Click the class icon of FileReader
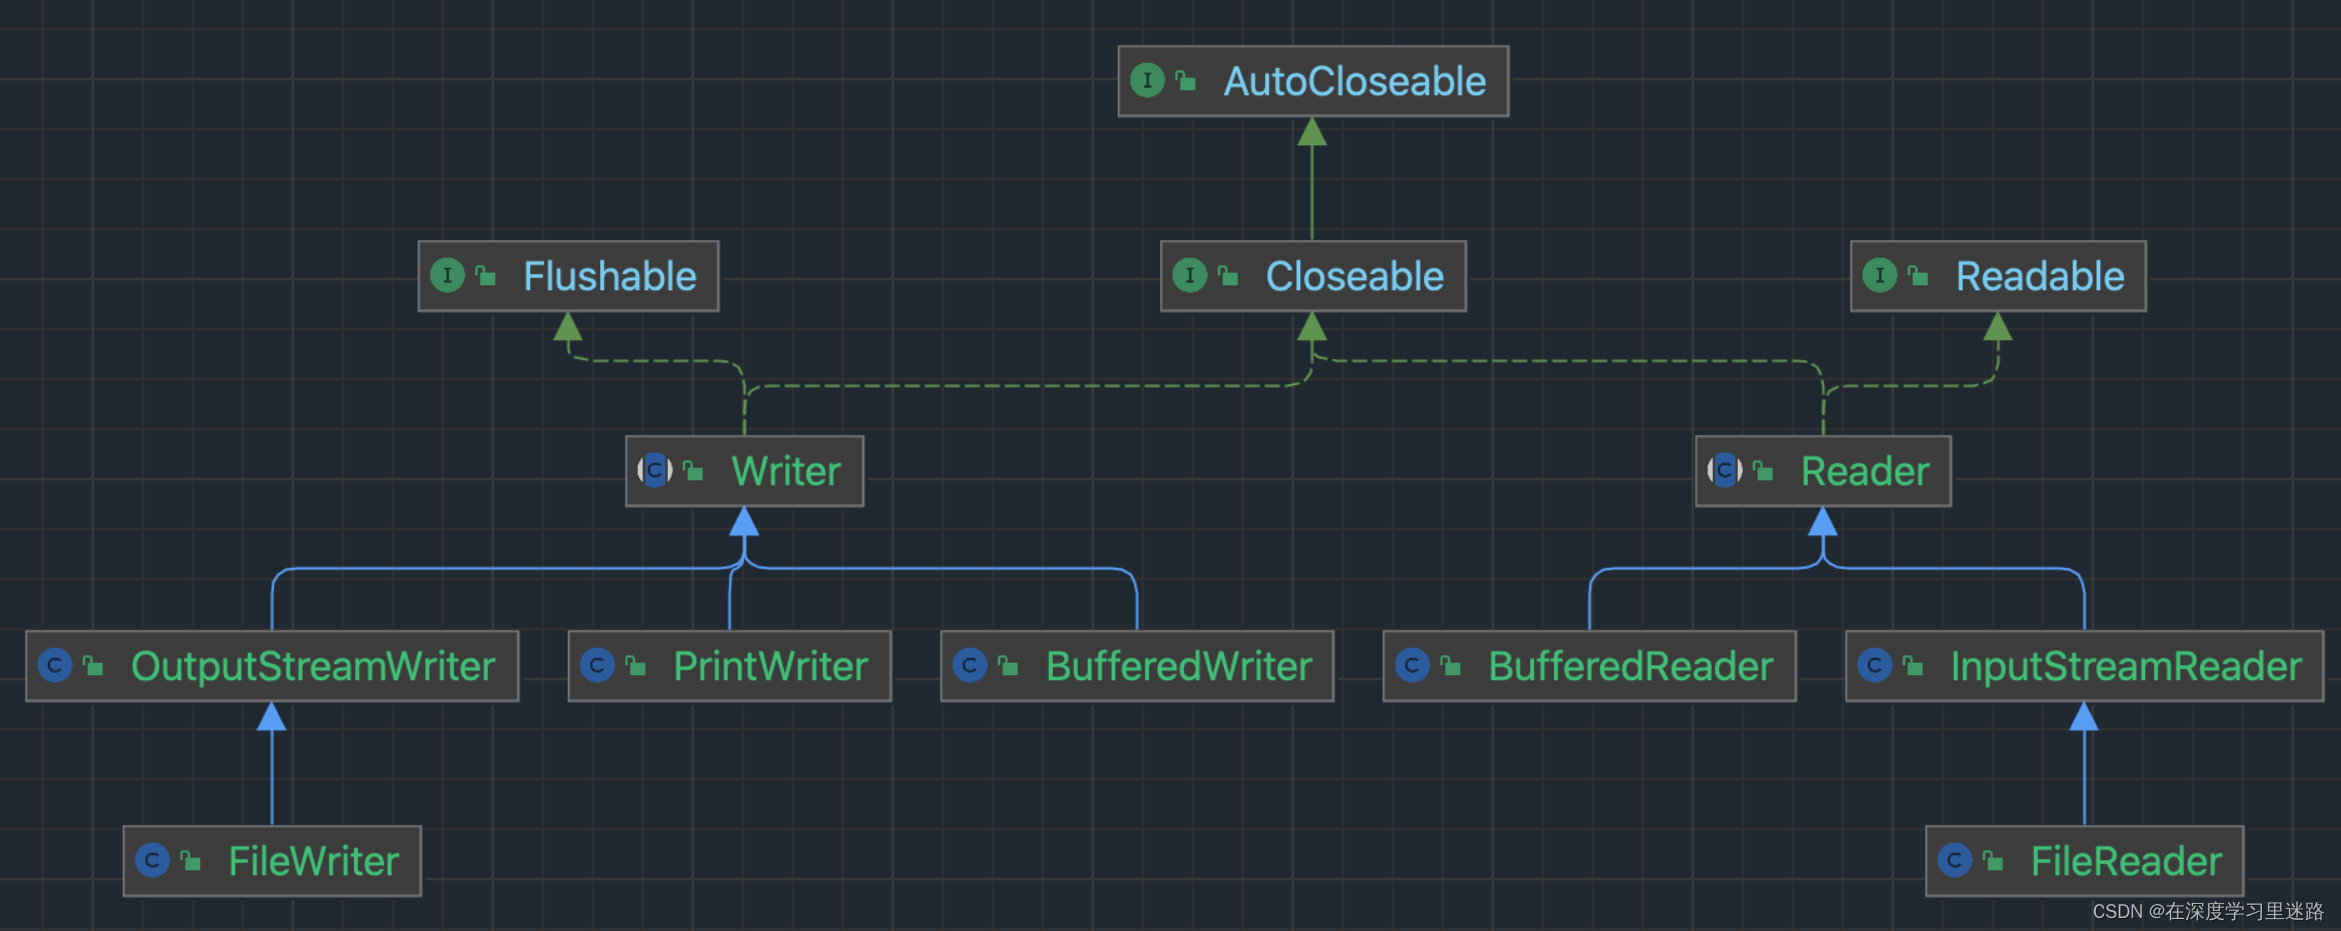 coord(1954,860)
